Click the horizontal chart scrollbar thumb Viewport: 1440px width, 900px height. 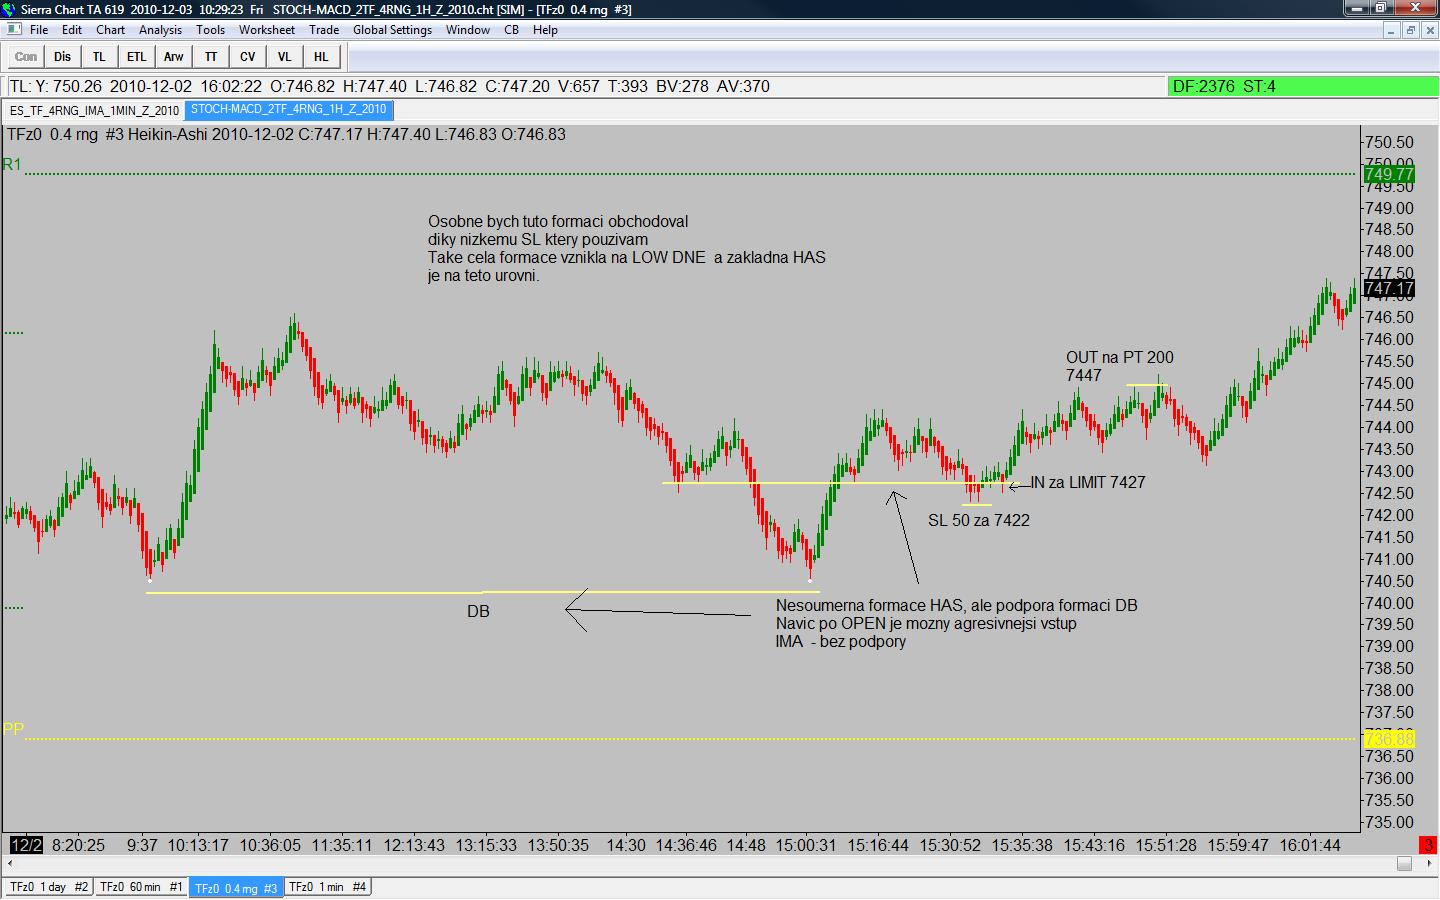[x=1404, y=864]
